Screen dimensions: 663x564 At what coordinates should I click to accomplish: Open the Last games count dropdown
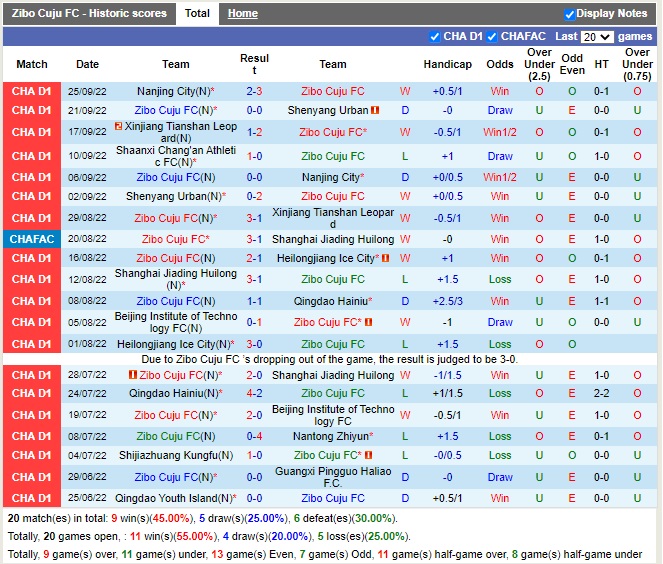click(597, 37)
